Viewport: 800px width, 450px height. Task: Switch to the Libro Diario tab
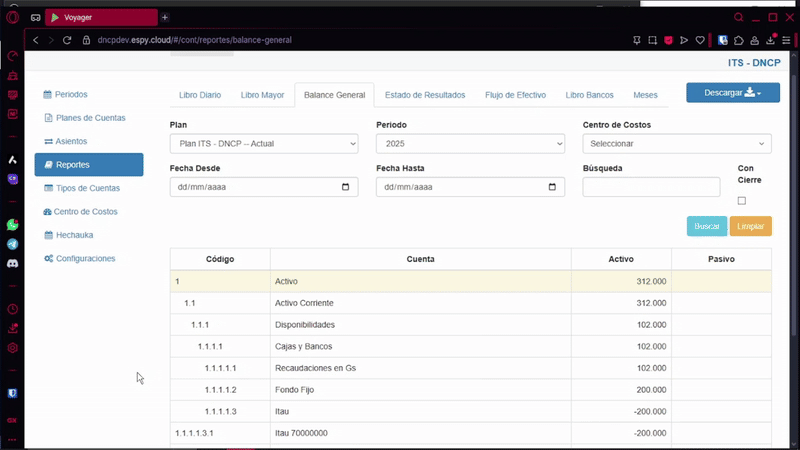200,95
